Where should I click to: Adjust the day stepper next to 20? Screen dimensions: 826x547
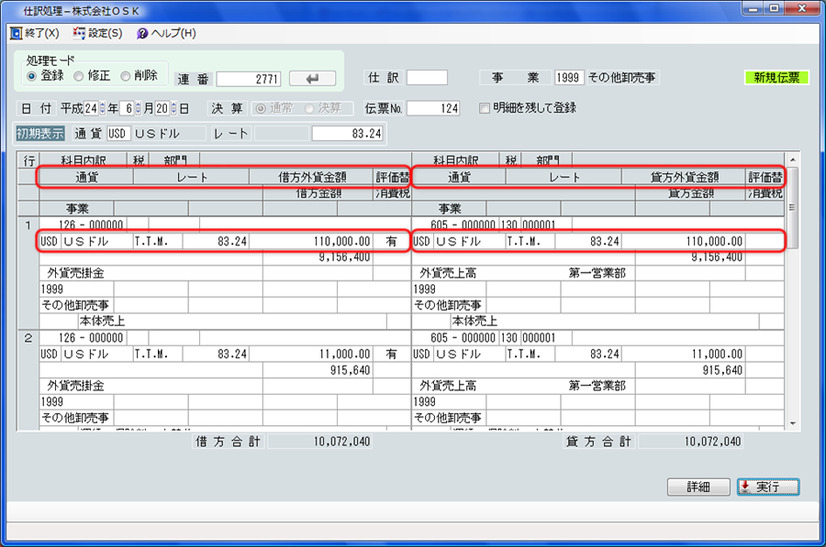[x=174, y=109]
